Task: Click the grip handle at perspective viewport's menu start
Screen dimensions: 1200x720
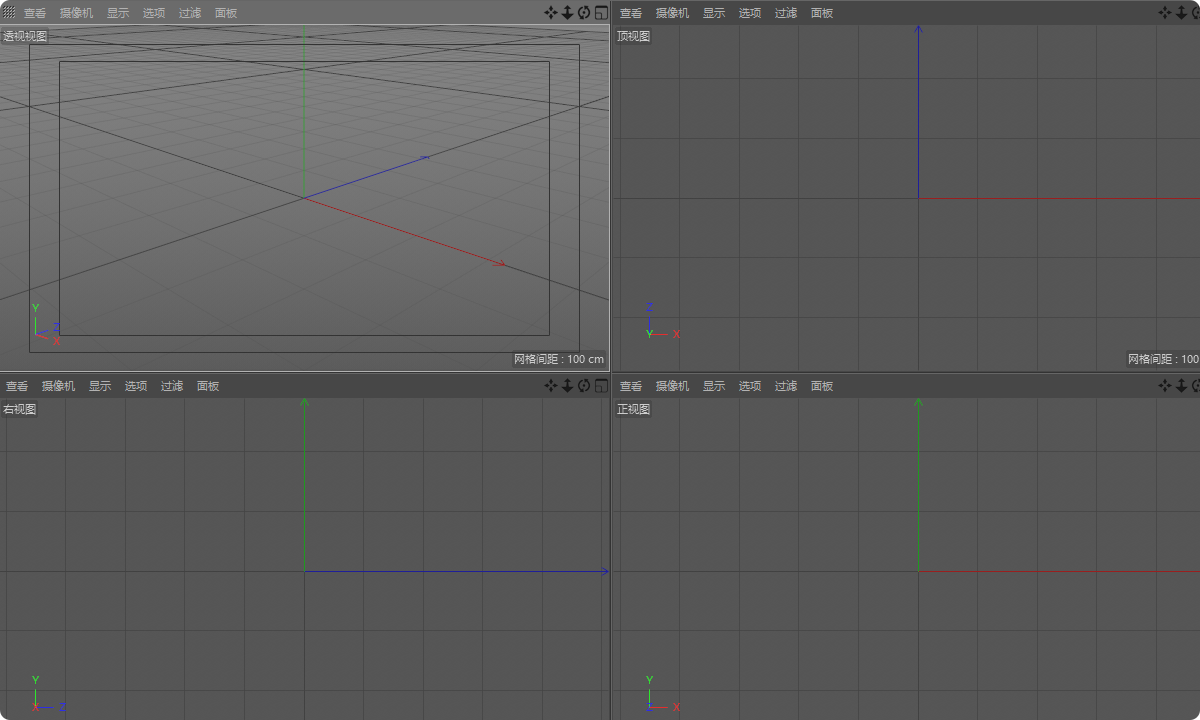Action: 9,13
